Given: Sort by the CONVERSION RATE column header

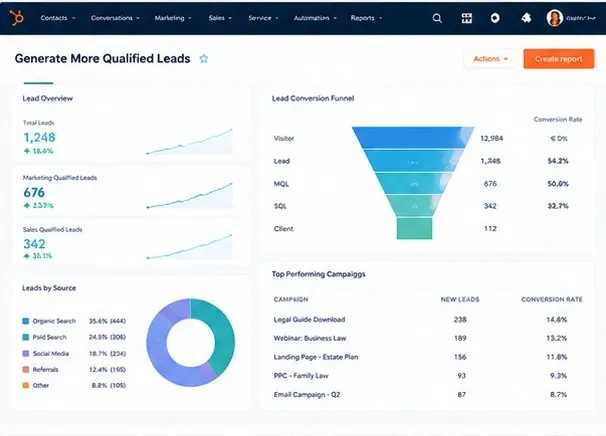Looking at the screenshot, I should pyautogui.click(x=552, y=300).
